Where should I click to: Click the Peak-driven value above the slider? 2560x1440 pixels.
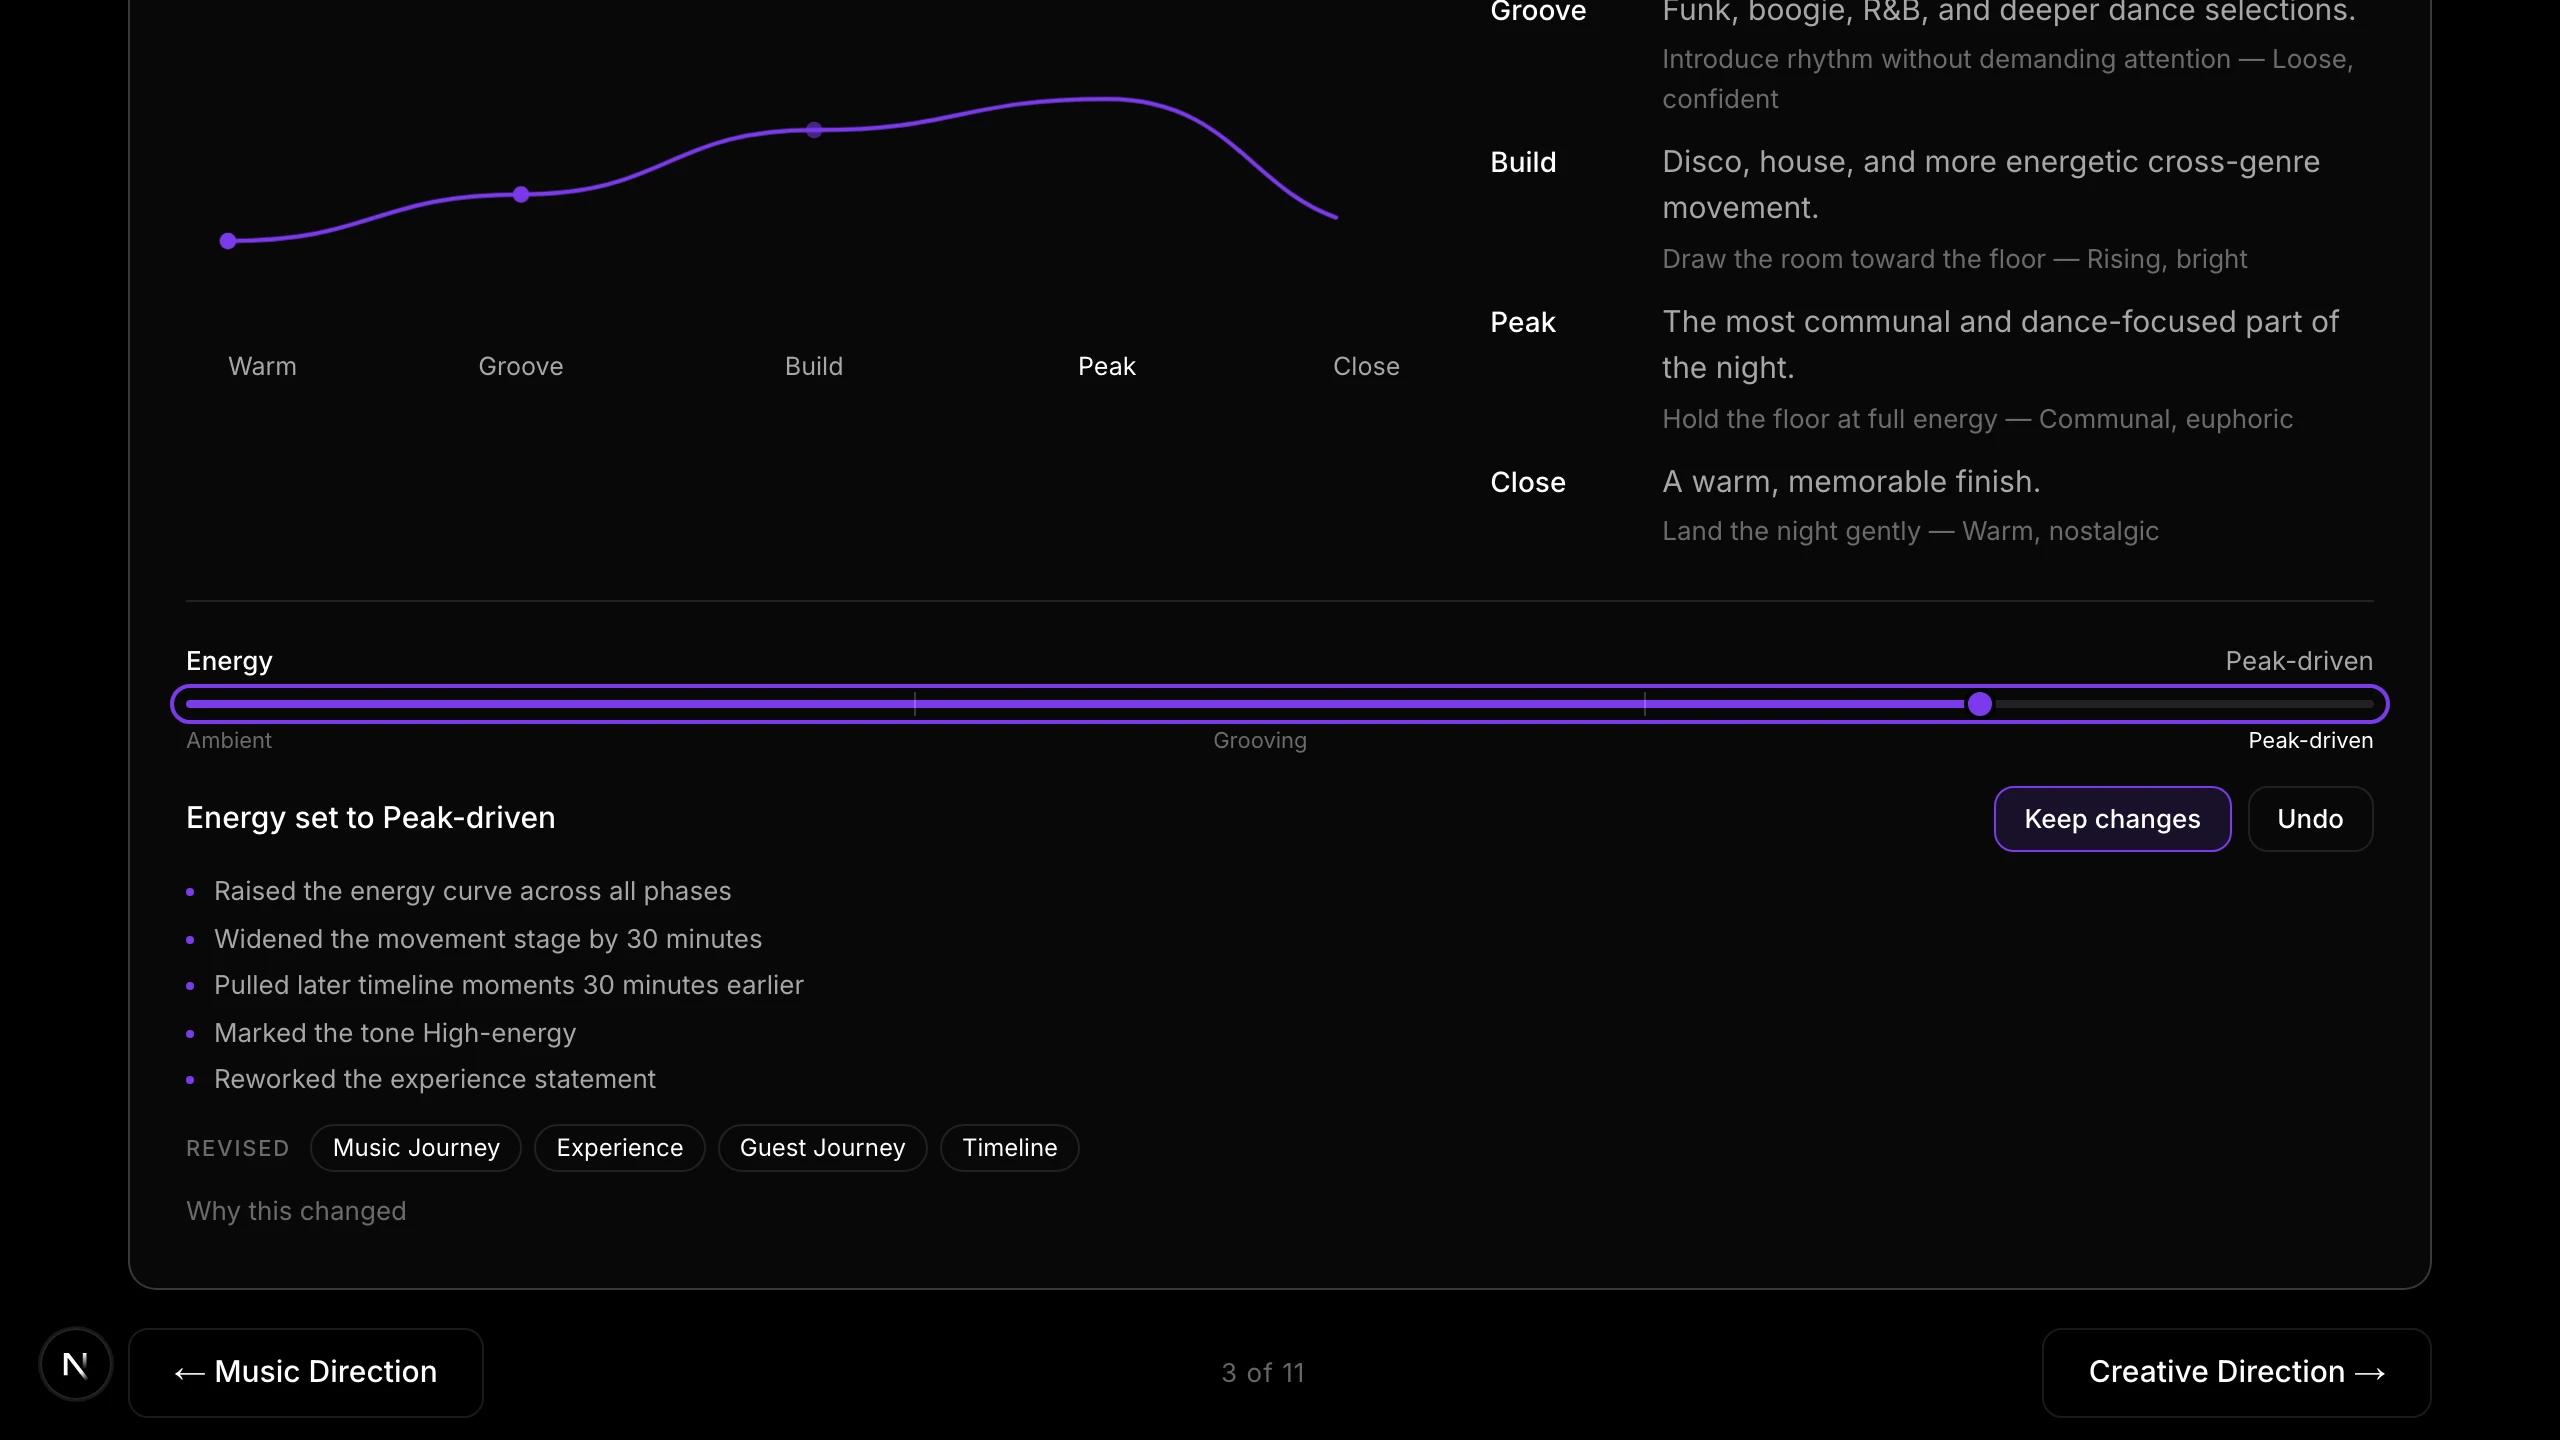tap(2299, 661)
